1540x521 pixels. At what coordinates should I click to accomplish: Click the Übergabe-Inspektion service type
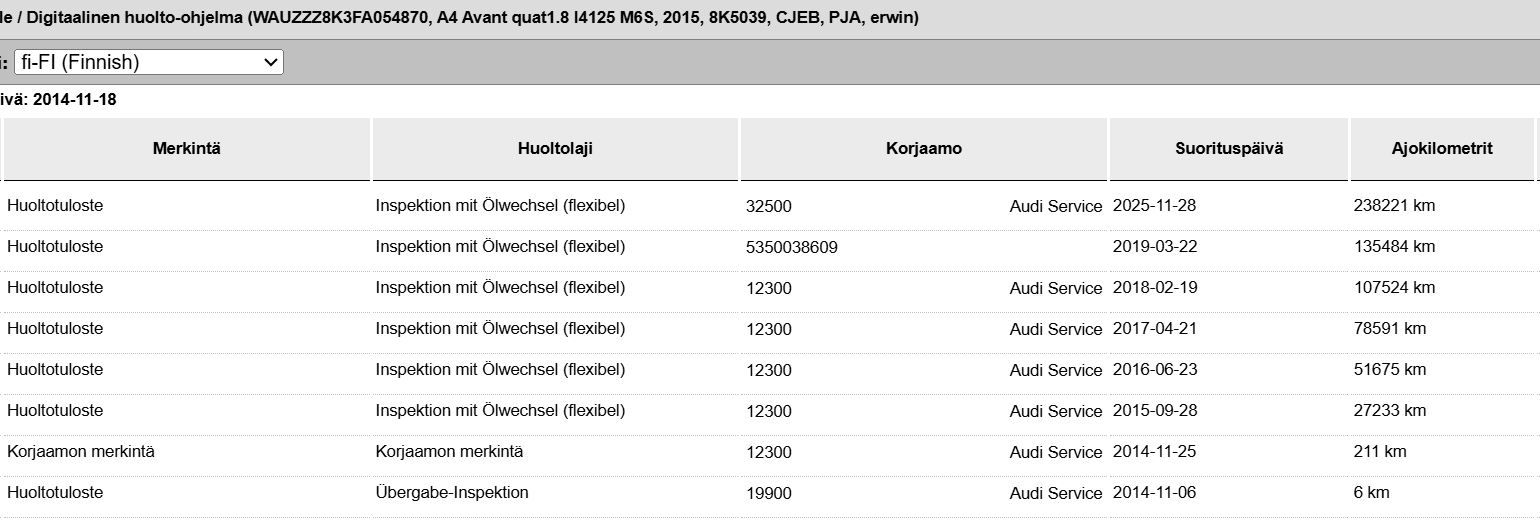pos(452,493)
